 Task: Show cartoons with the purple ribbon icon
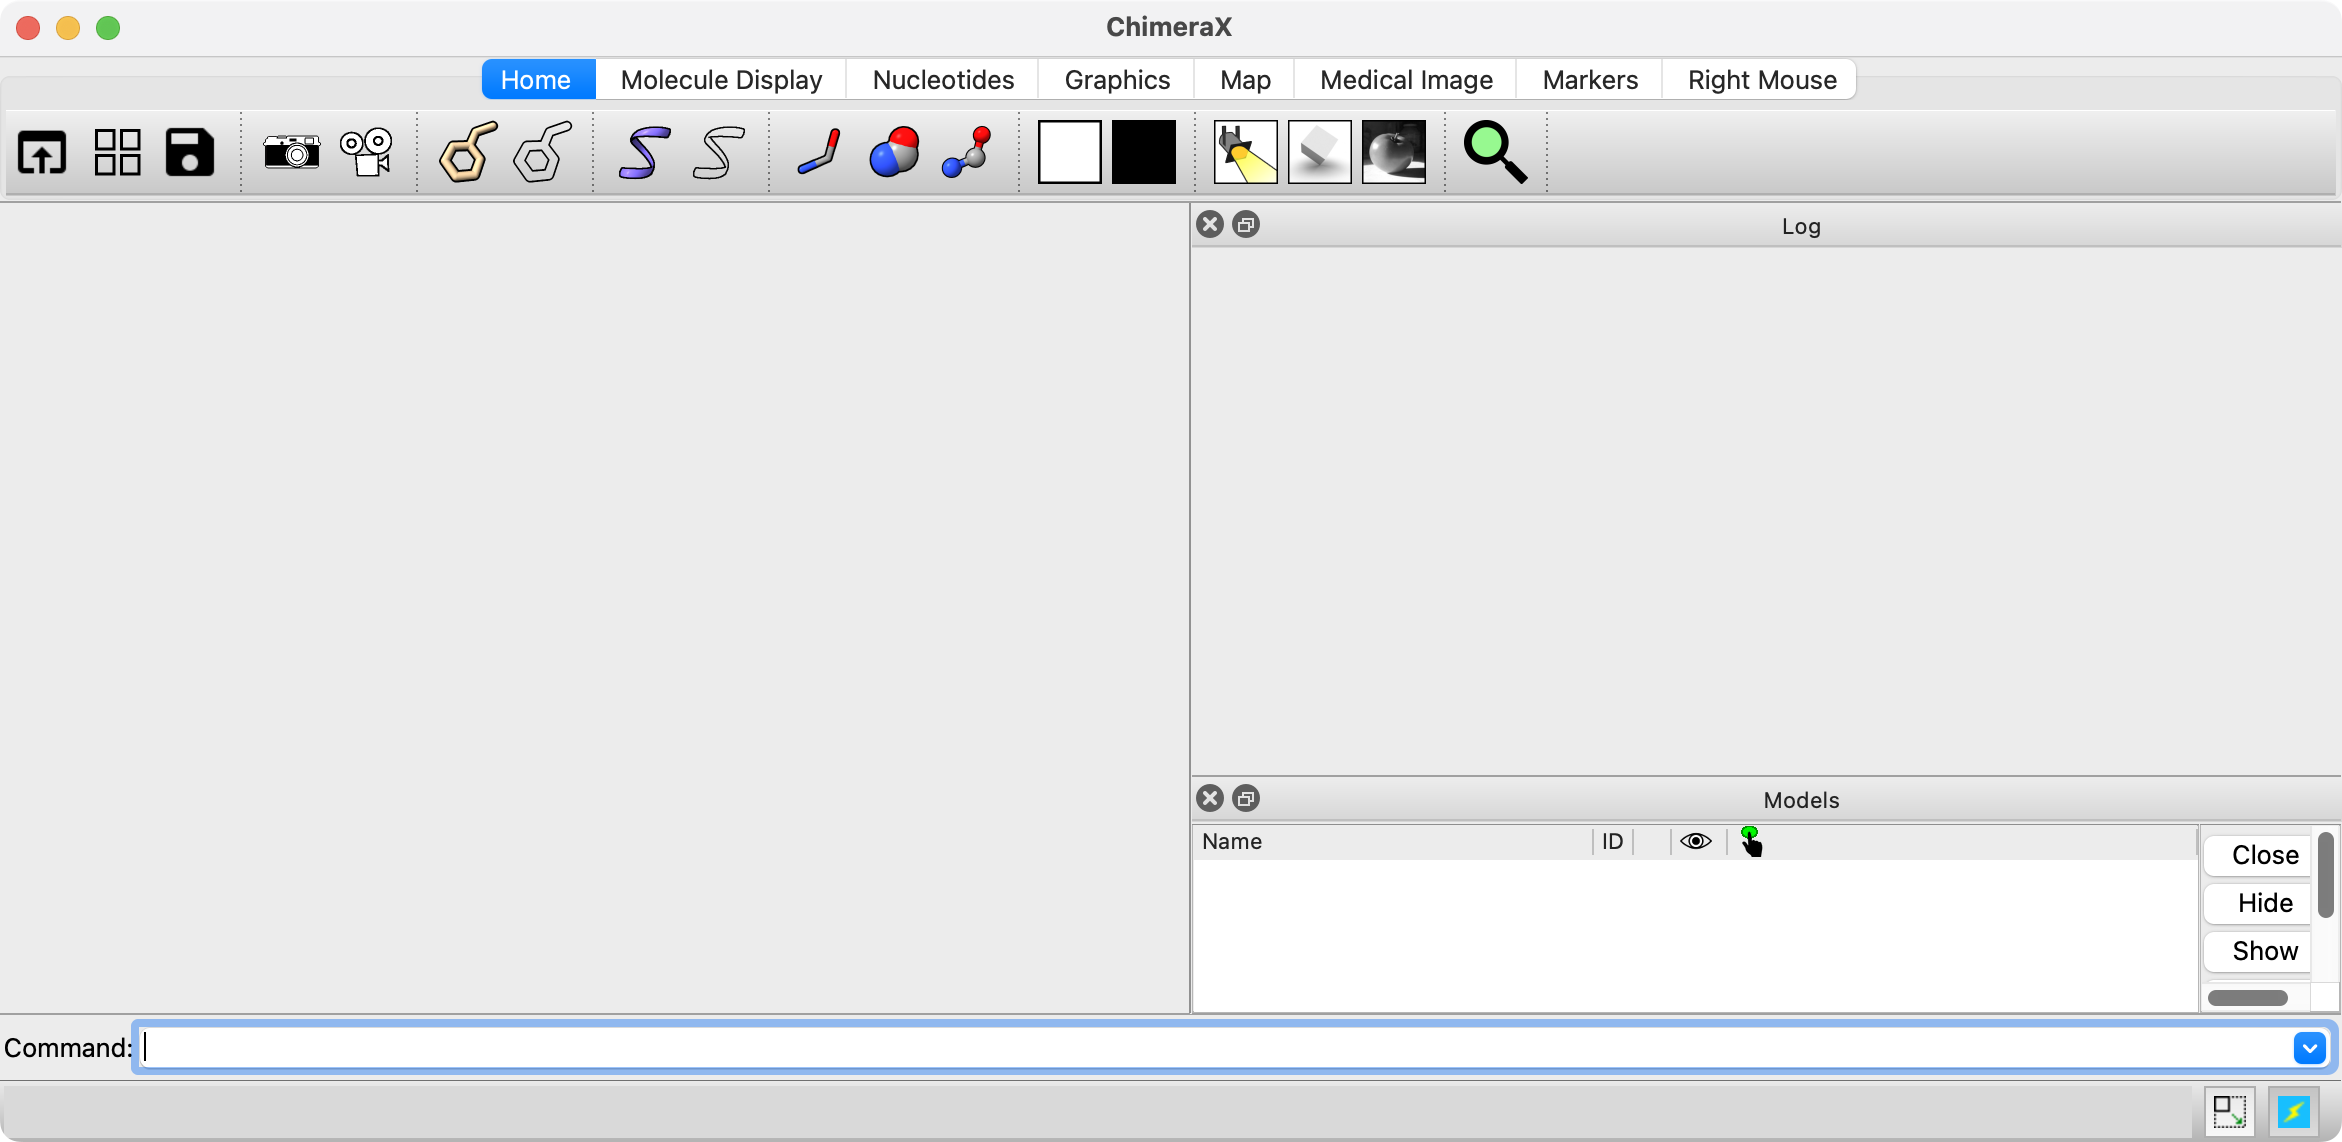pyautogui.click(x=643, y=153)
